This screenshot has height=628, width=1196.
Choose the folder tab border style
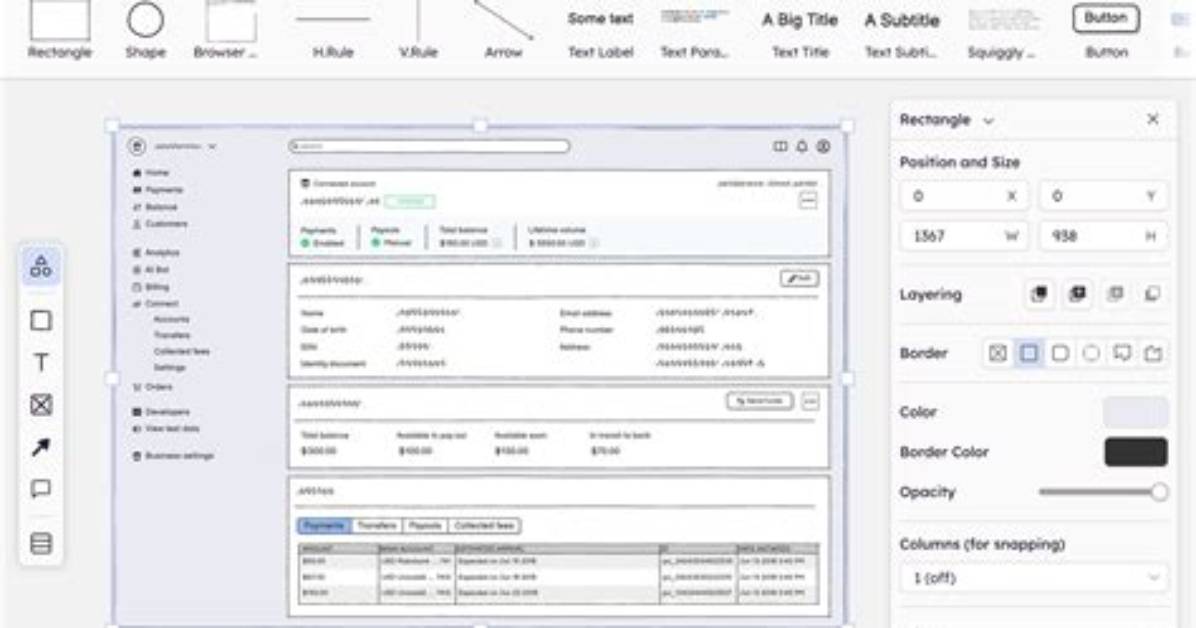[1153, 353]
